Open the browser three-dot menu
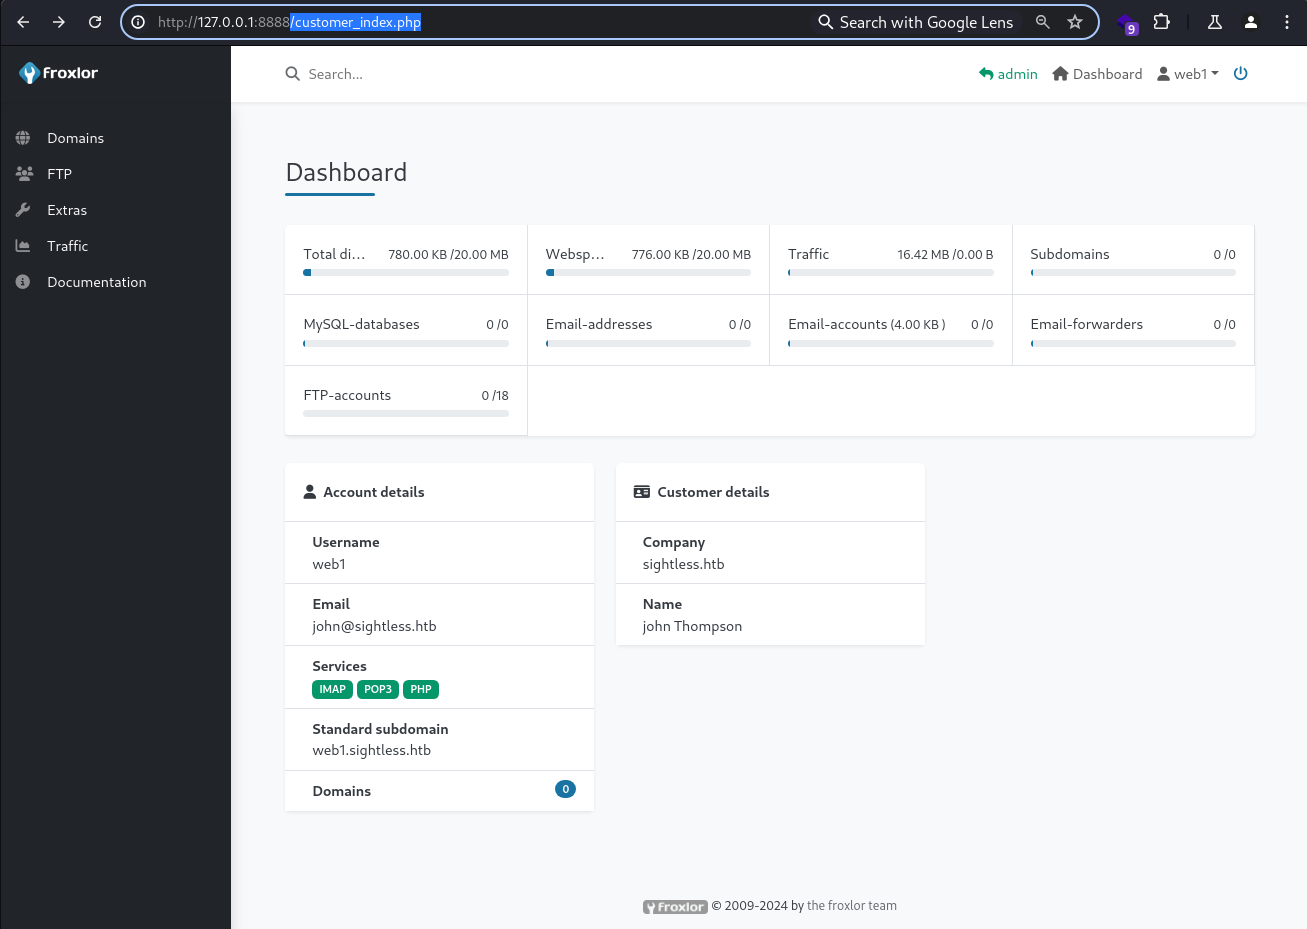1307x929 pixels. [x=1287, y=22]
